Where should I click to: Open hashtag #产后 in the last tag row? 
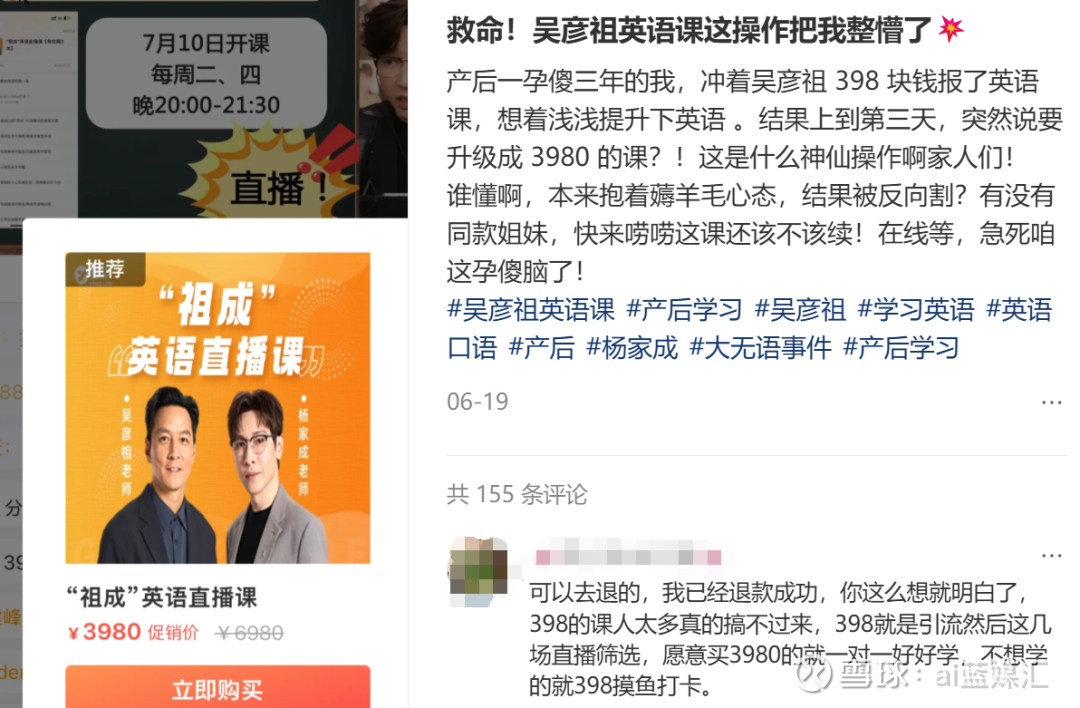click(x=541, y=348)
